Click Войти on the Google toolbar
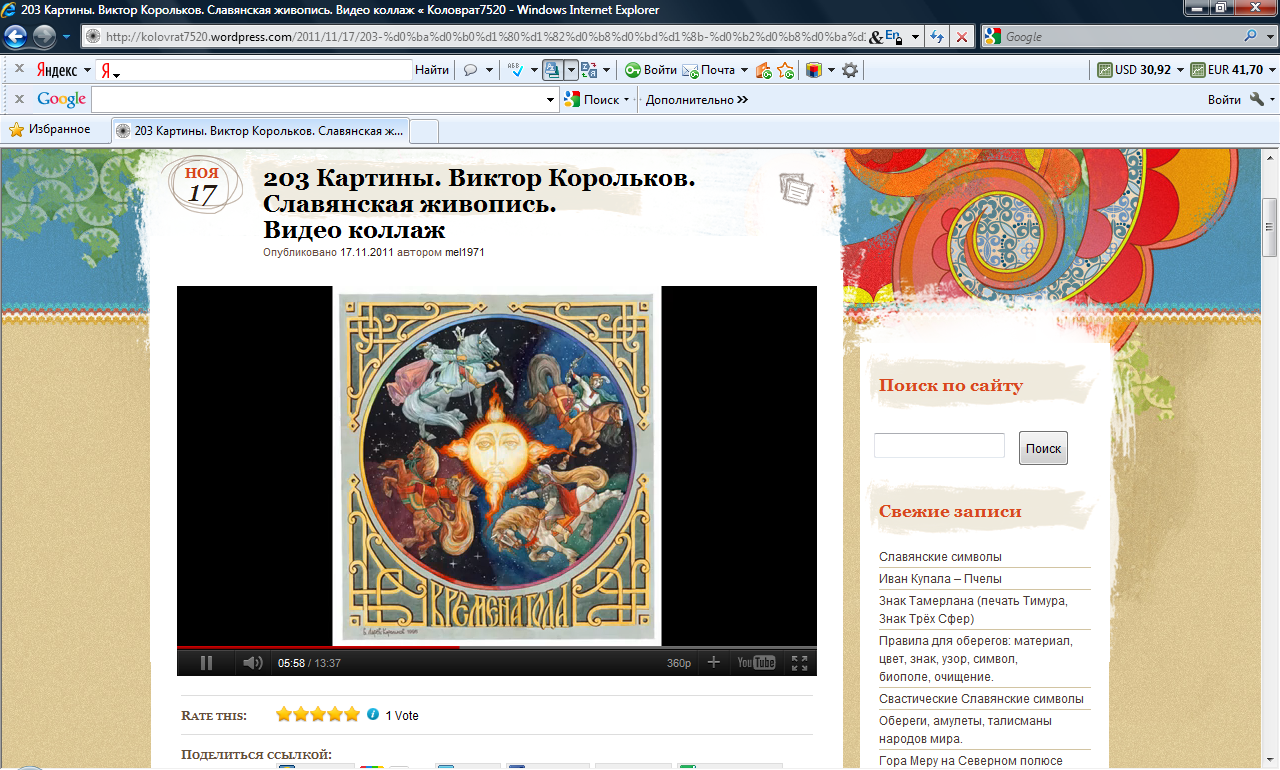Image resolution: width=1280 pixels, height=770 pixels. click(x=1224, y=99)
